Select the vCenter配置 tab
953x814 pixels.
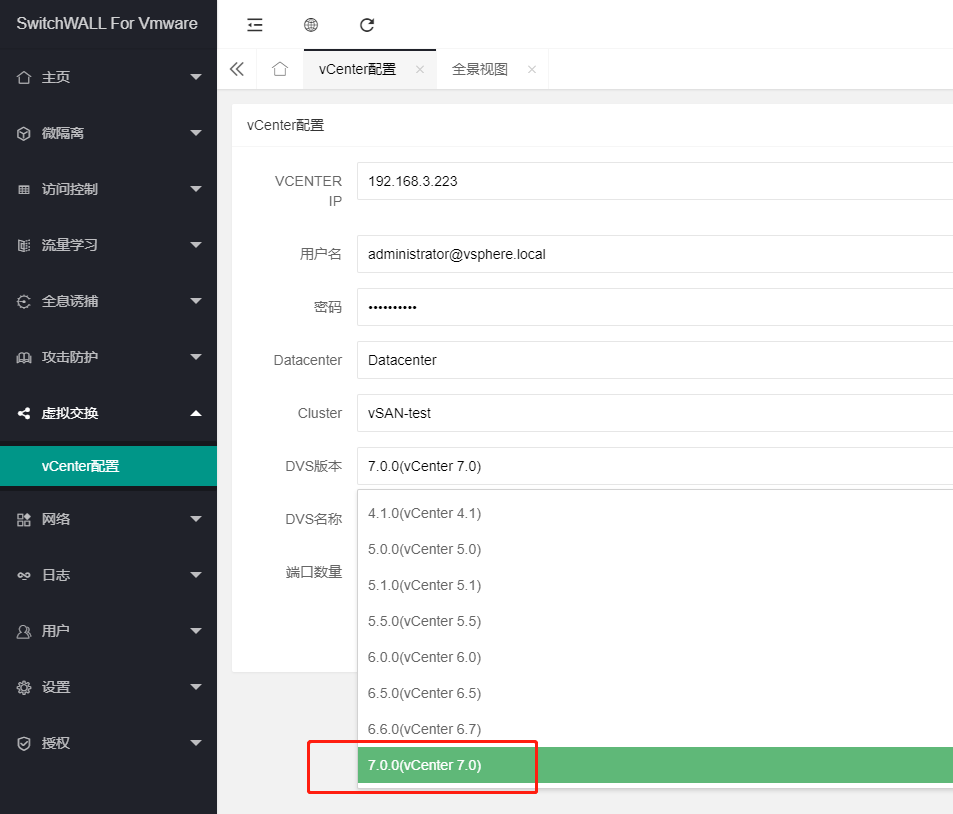click(x=358, y=69)
